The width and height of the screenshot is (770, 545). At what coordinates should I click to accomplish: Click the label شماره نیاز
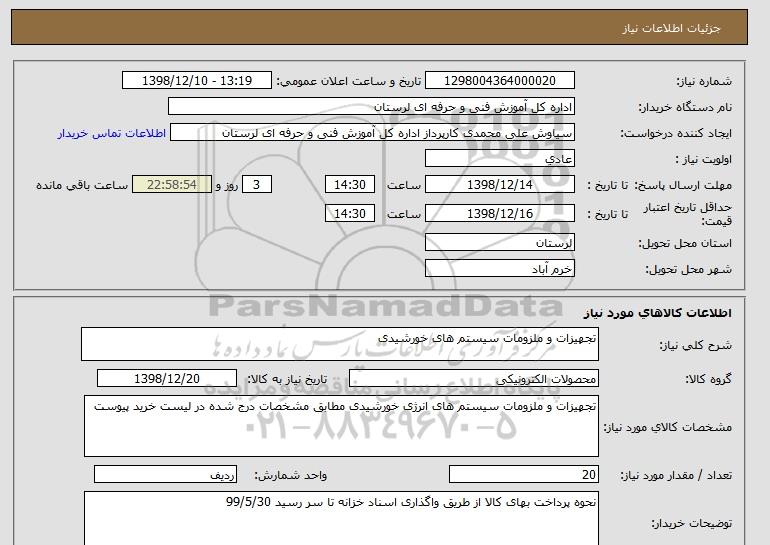[x=704, y=81]
